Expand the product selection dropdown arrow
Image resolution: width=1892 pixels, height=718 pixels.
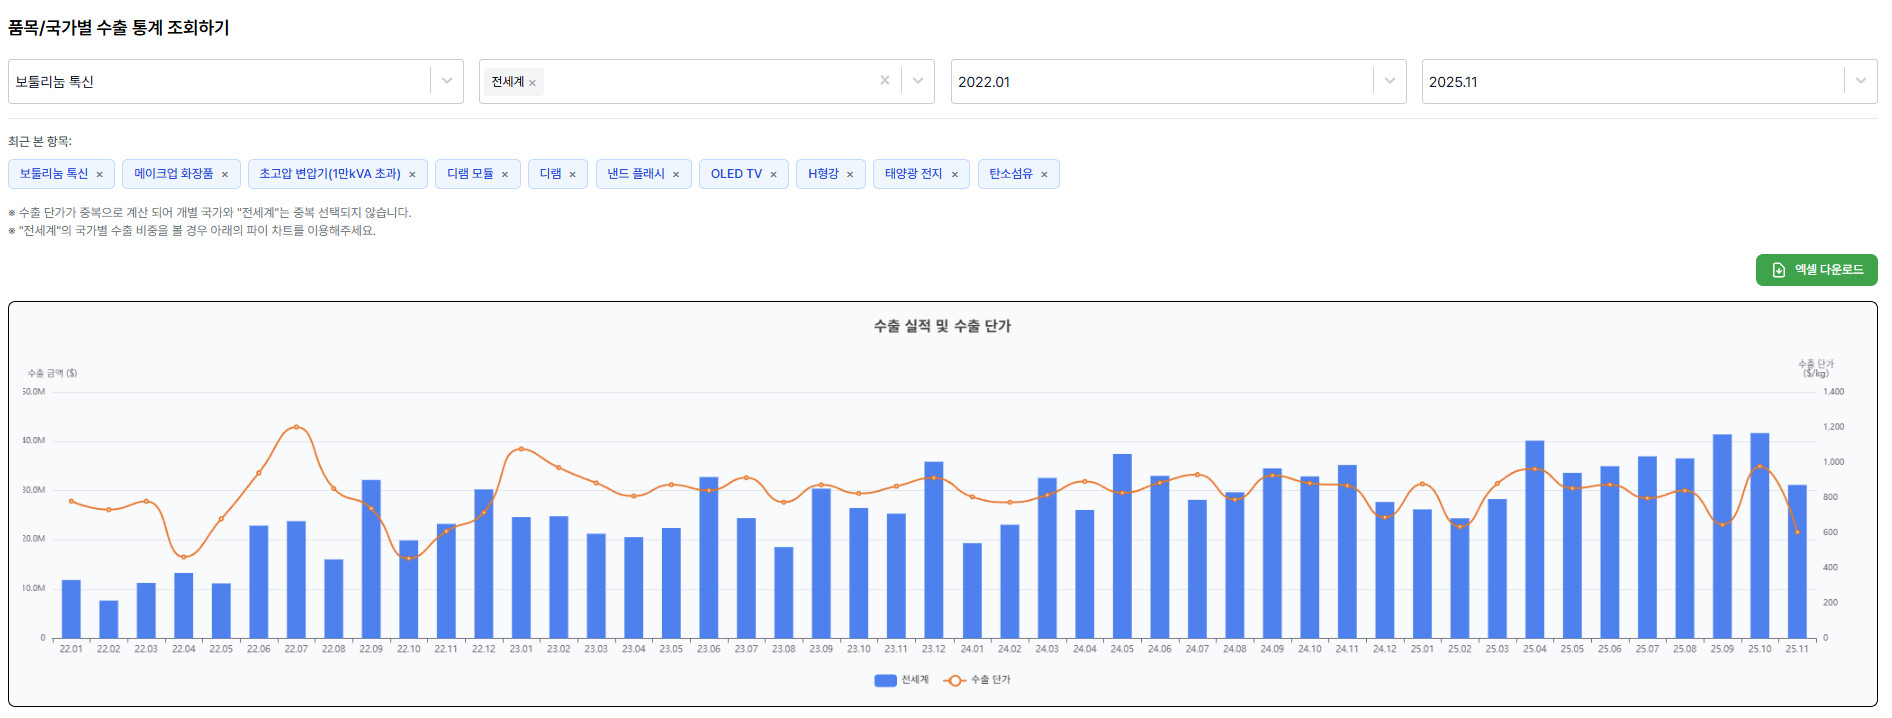tap(447, 81)
